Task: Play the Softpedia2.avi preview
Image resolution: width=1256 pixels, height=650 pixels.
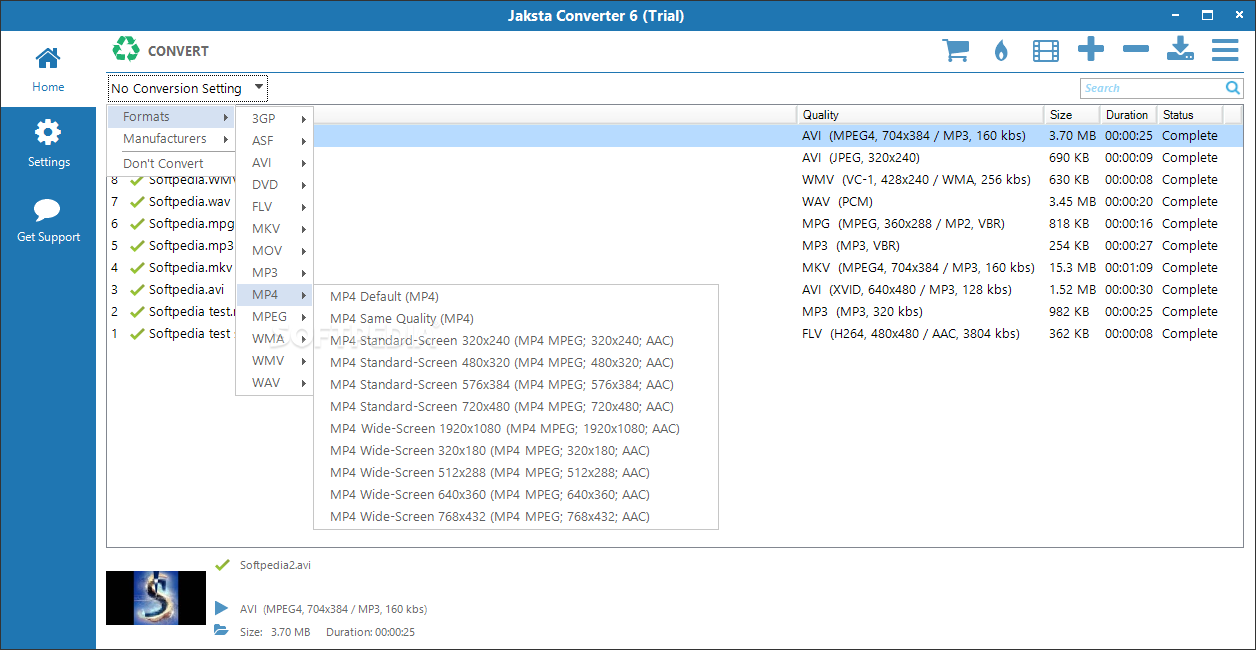Action: coord(221,608)
